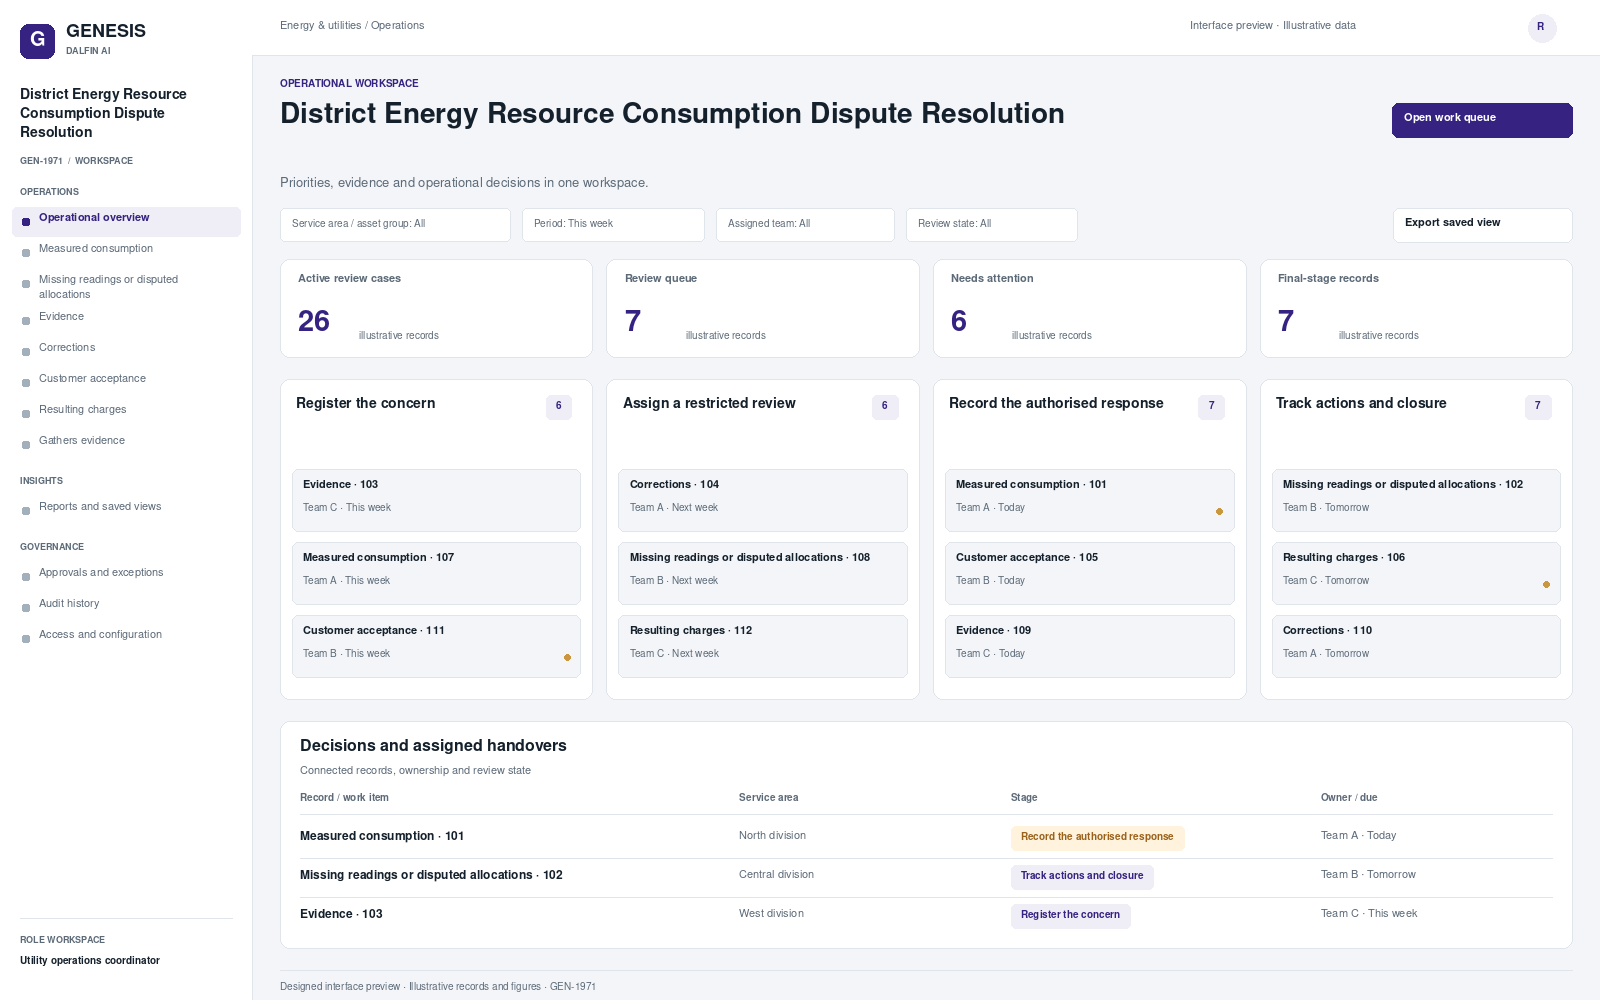Open Access and configuration
1600x1000 pixels.
[x=126, y=635]
